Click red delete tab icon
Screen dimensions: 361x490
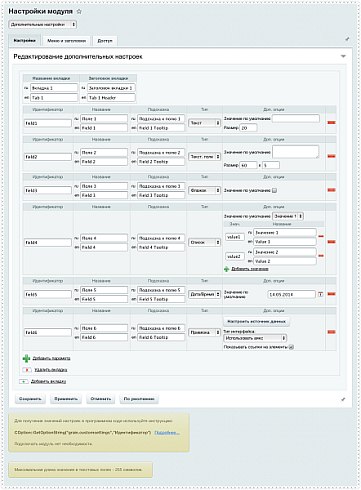(27, 370)
